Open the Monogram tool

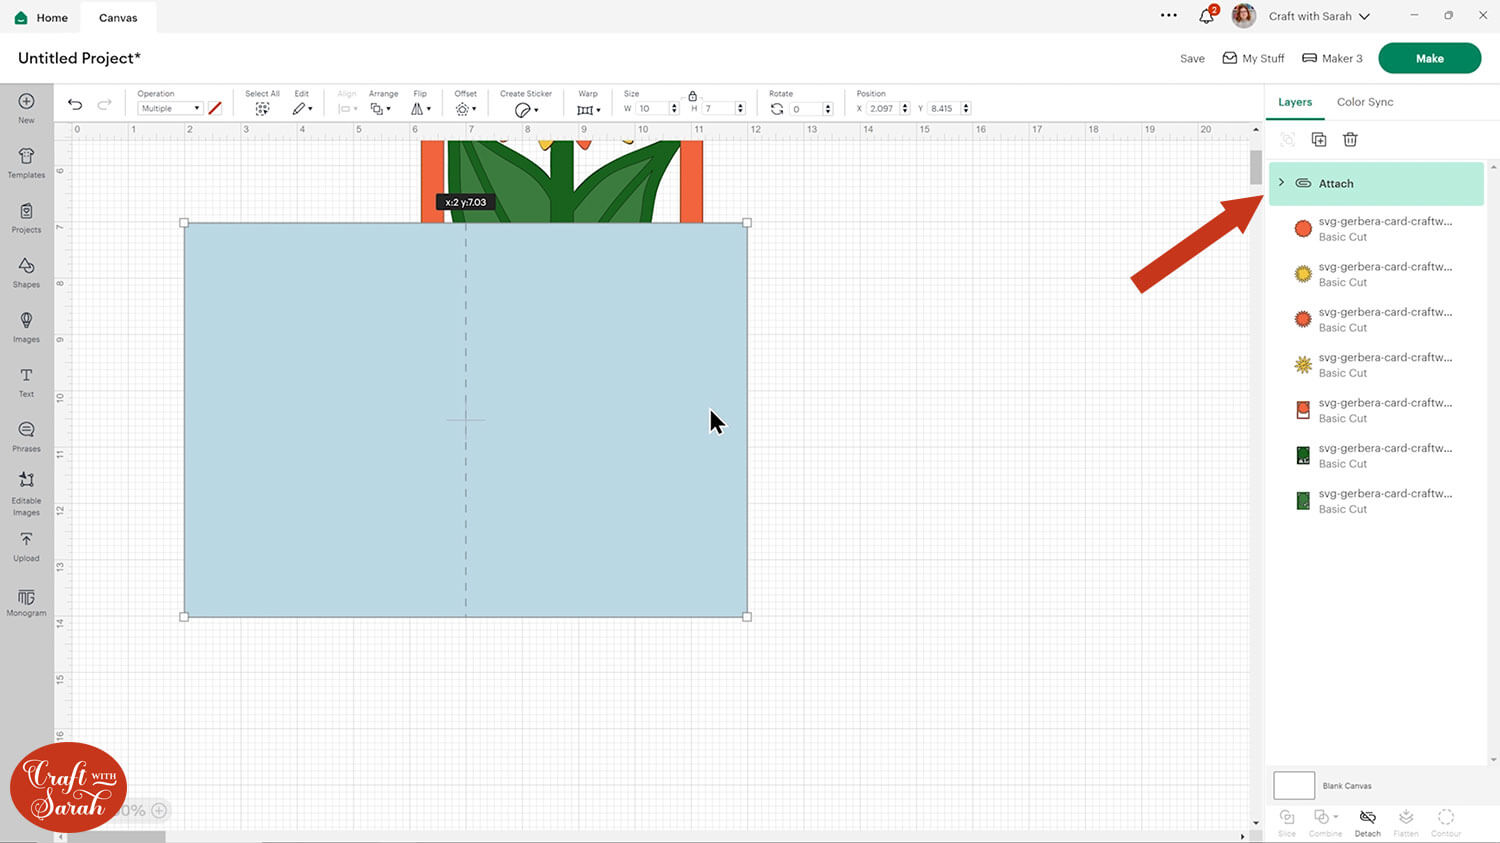coord(26,602)
